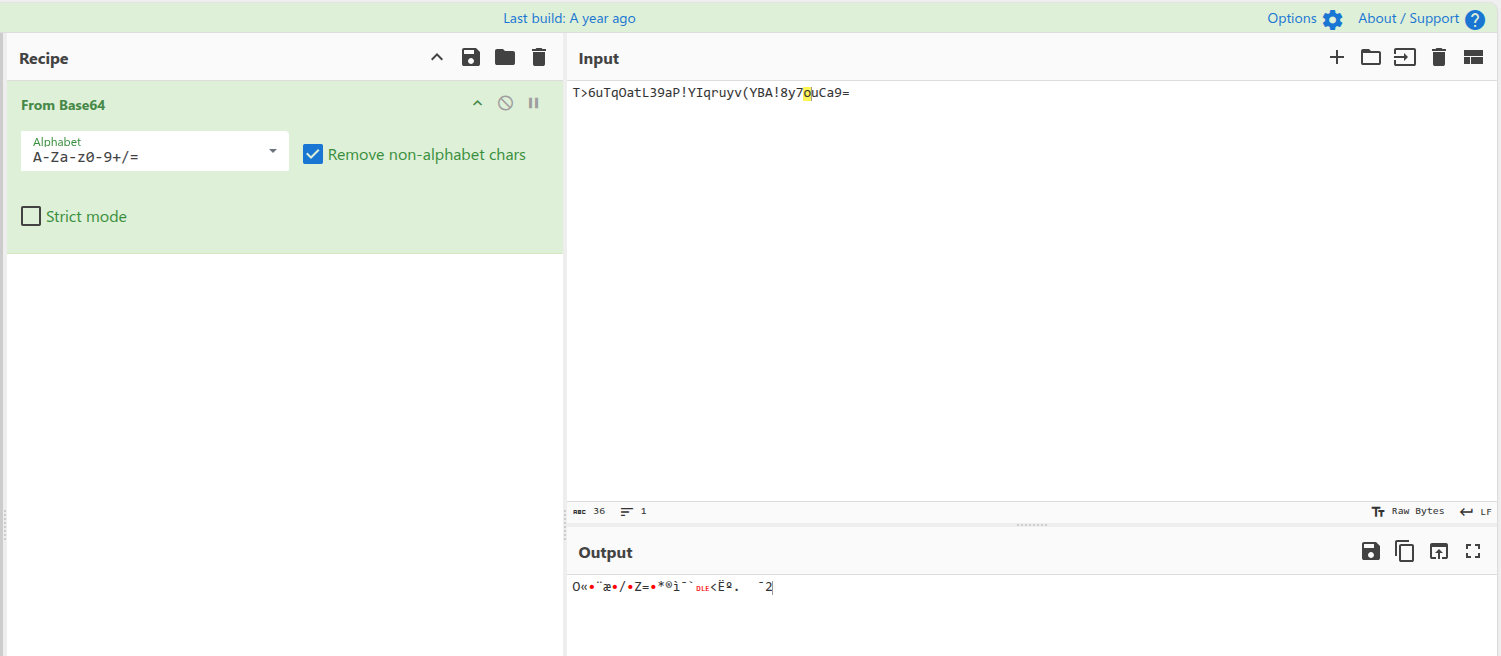1501x656 pixels.
Task: Set breakpoint on From Base64
Action: coord(534,103)
